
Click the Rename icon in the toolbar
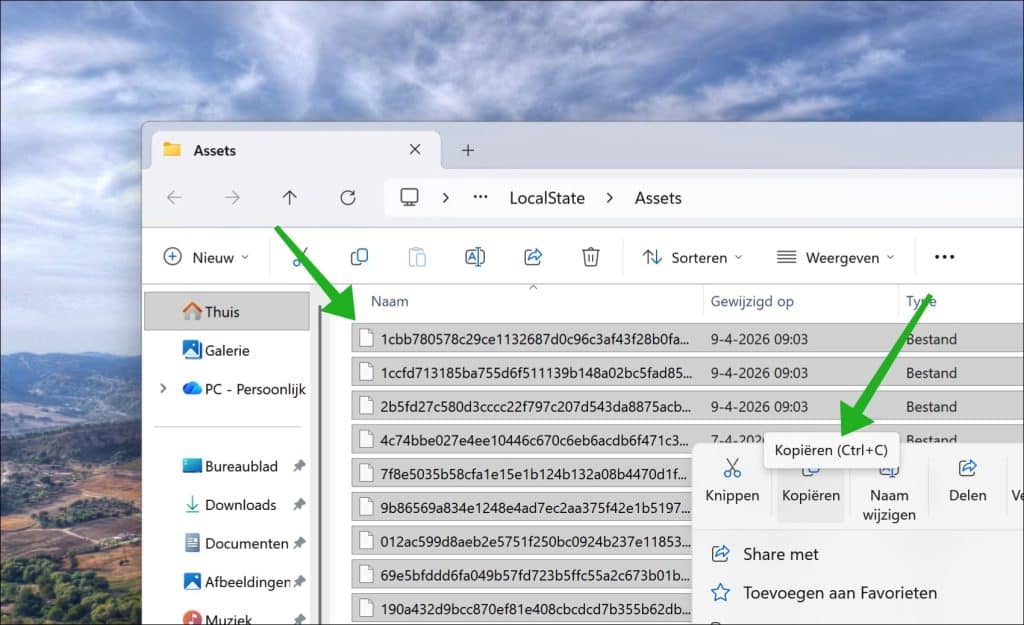pyautogui.click(x=475, y=257)
